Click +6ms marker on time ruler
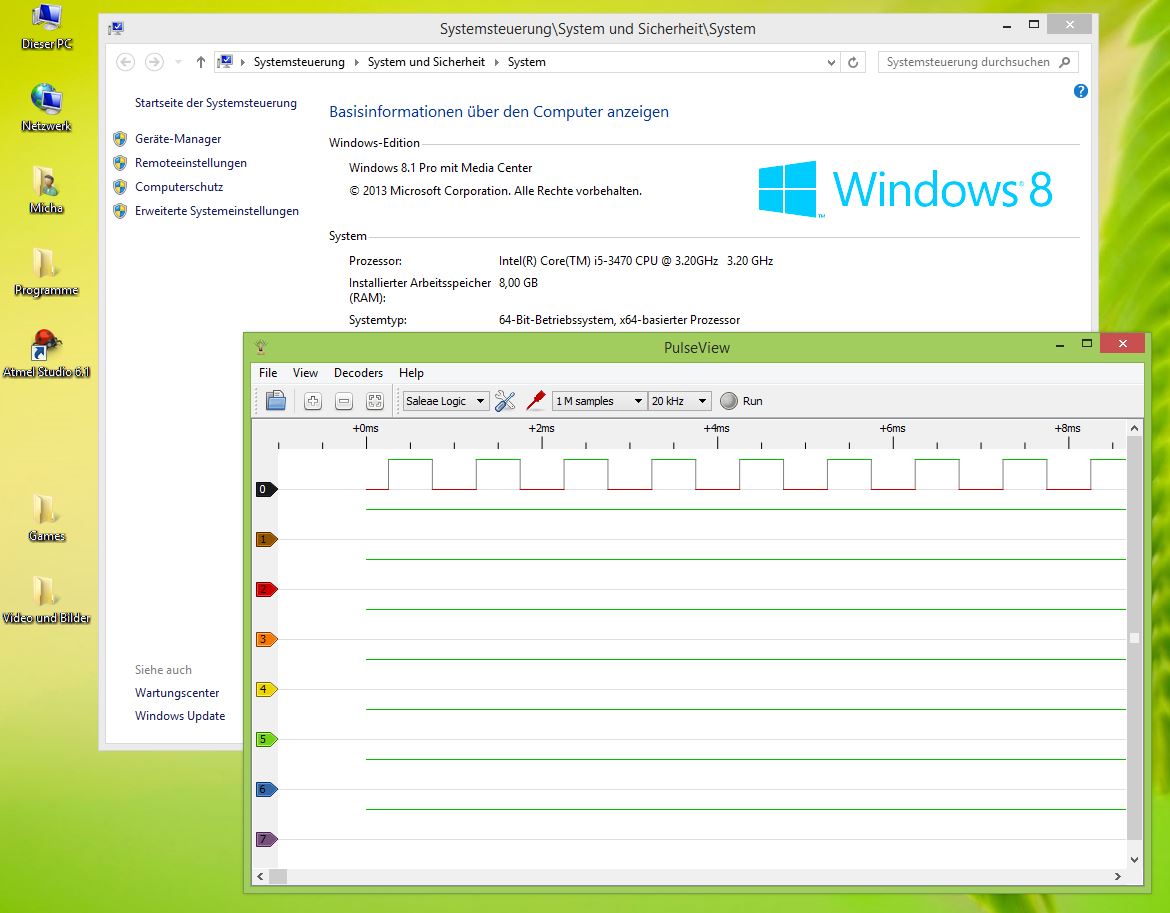Viewport: 1170px width, 913px height. click(892, 428)
